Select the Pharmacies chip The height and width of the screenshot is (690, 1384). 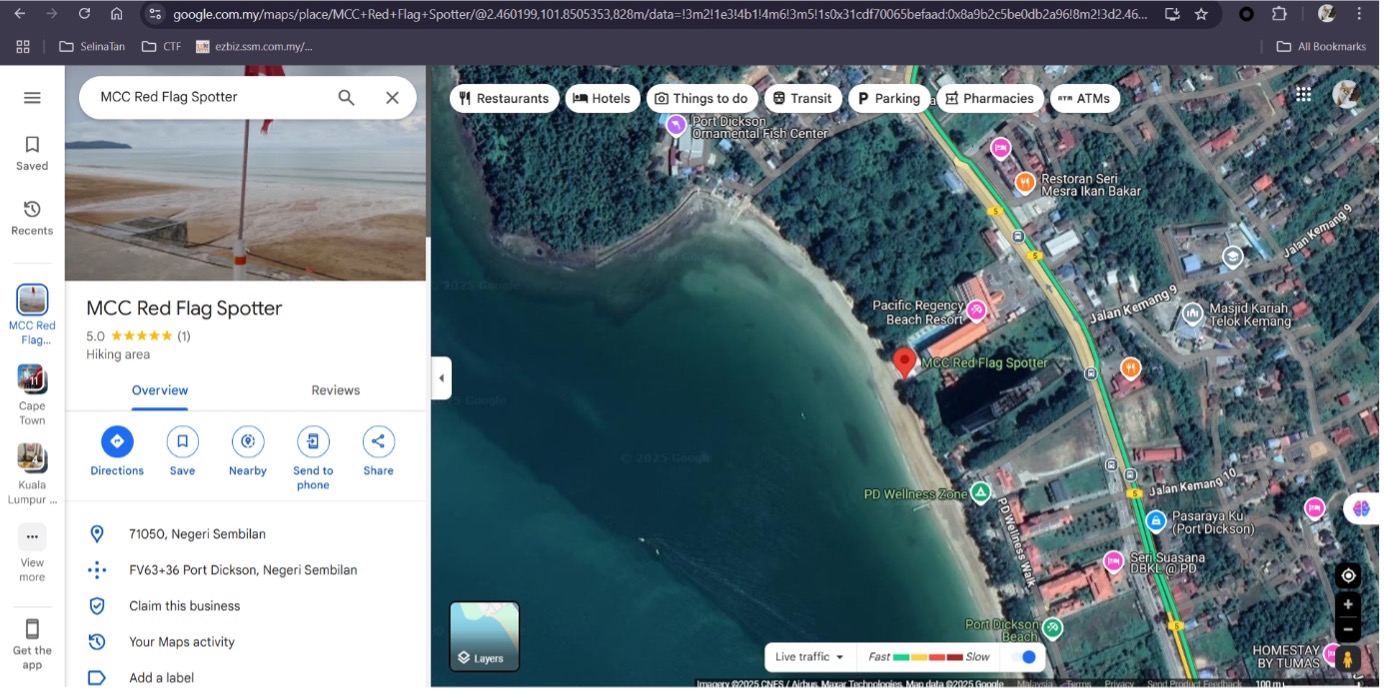990,98
